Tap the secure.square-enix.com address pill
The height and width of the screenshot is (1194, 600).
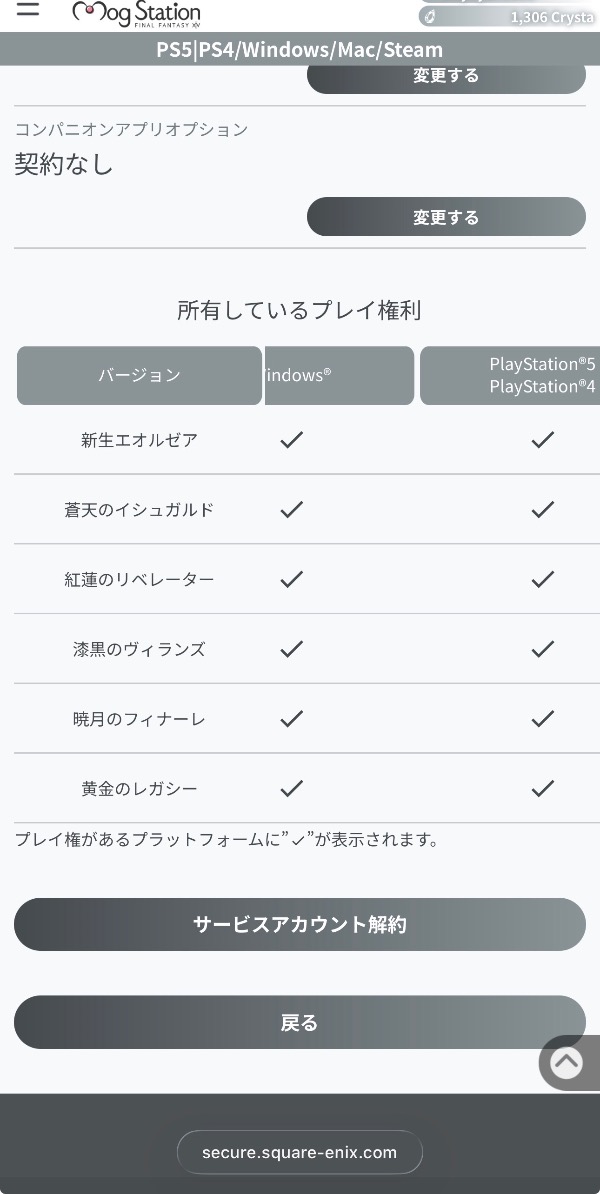[x=299, y=1152]
